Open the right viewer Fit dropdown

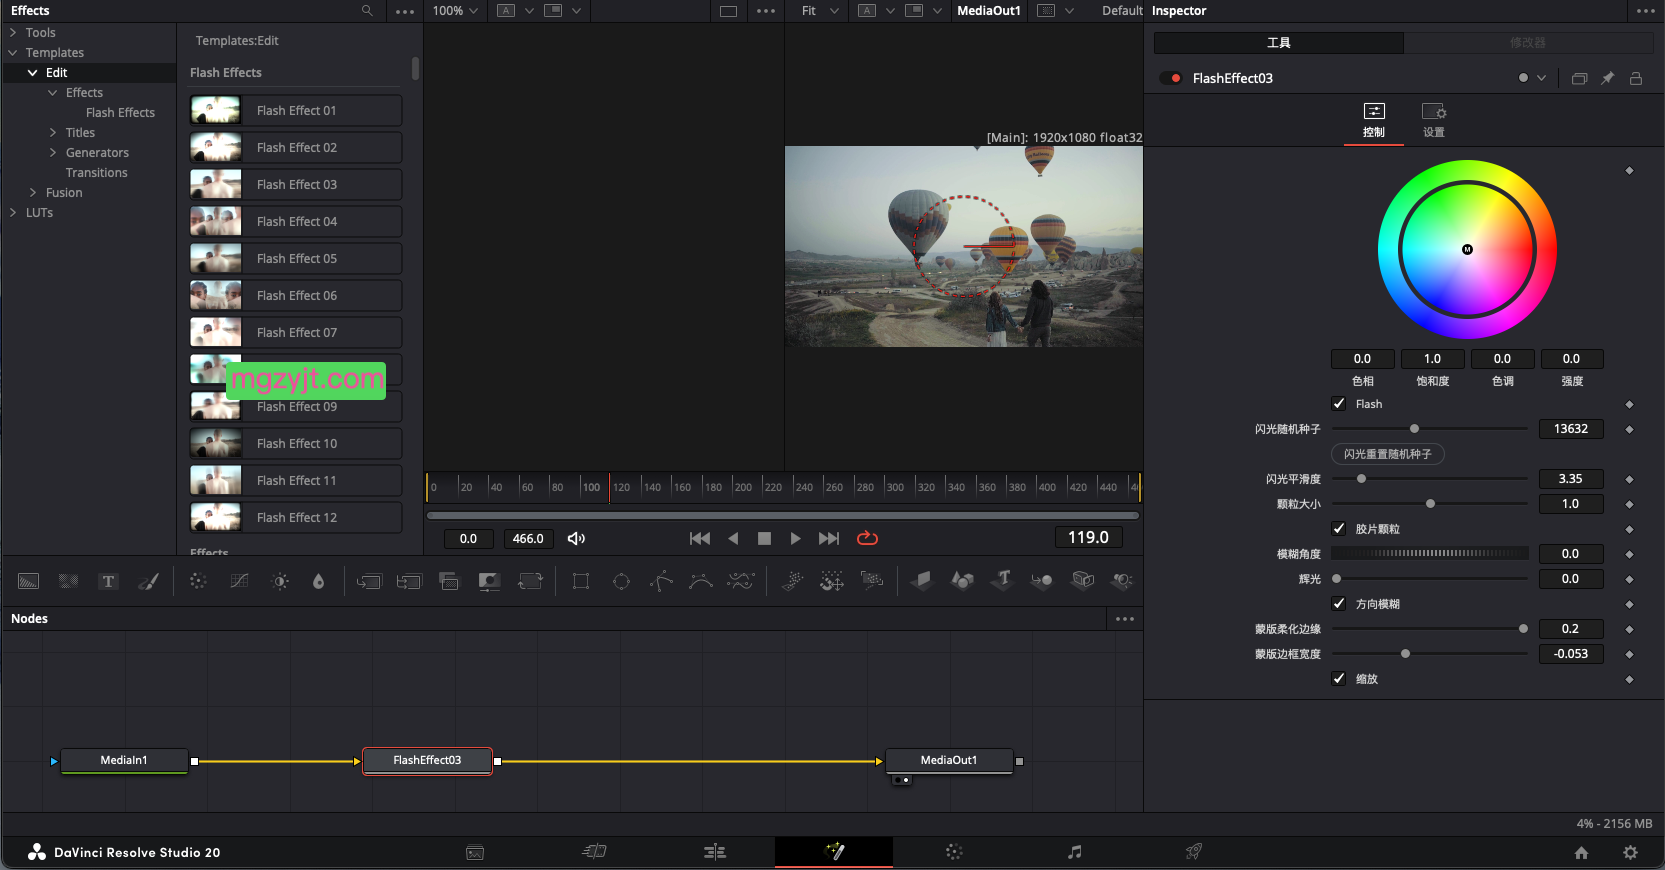point(820,11)
